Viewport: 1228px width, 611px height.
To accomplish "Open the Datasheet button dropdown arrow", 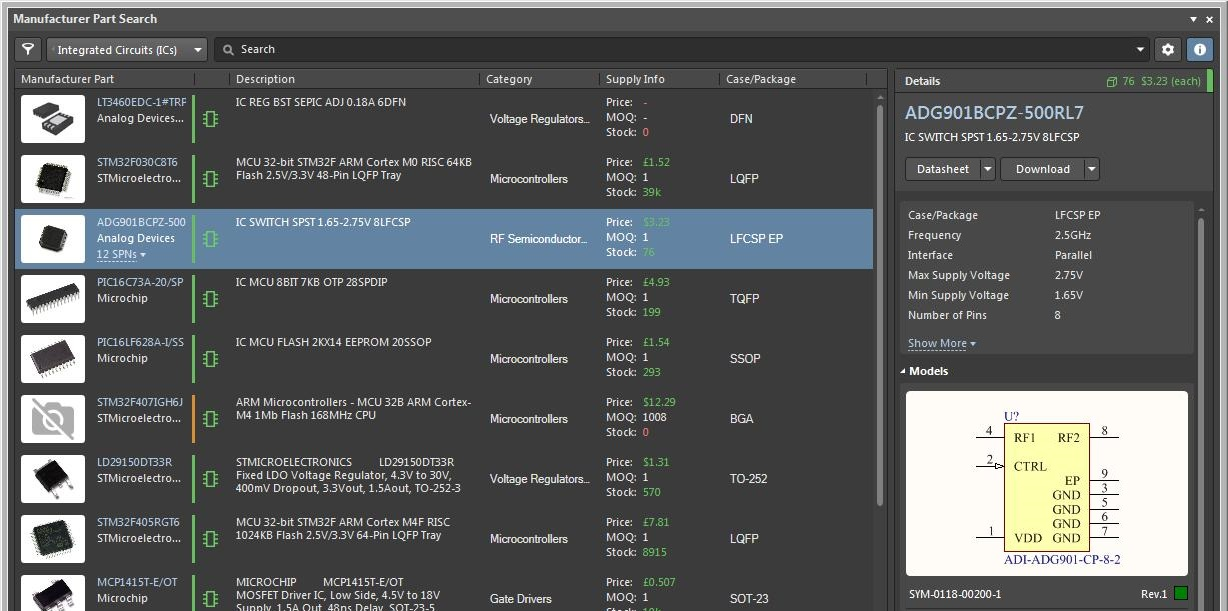I will pyautogui.click(x=988, y=169).
